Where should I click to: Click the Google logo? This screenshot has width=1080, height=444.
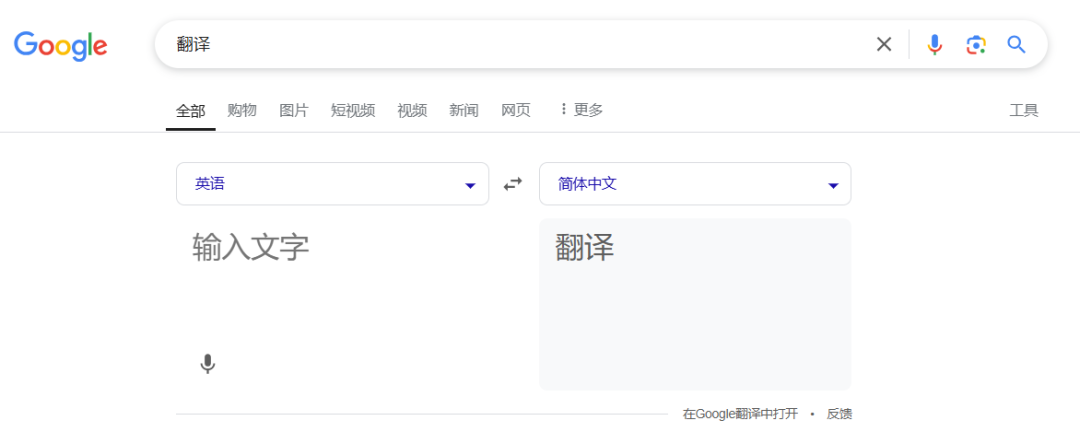point(61,45)
